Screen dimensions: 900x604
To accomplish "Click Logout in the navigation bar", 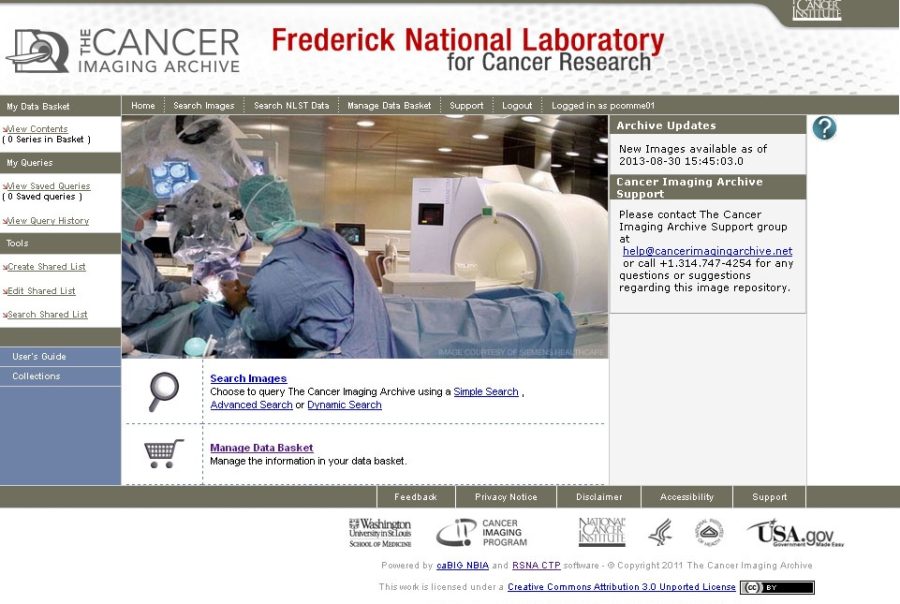I will (x=517, y=106).
